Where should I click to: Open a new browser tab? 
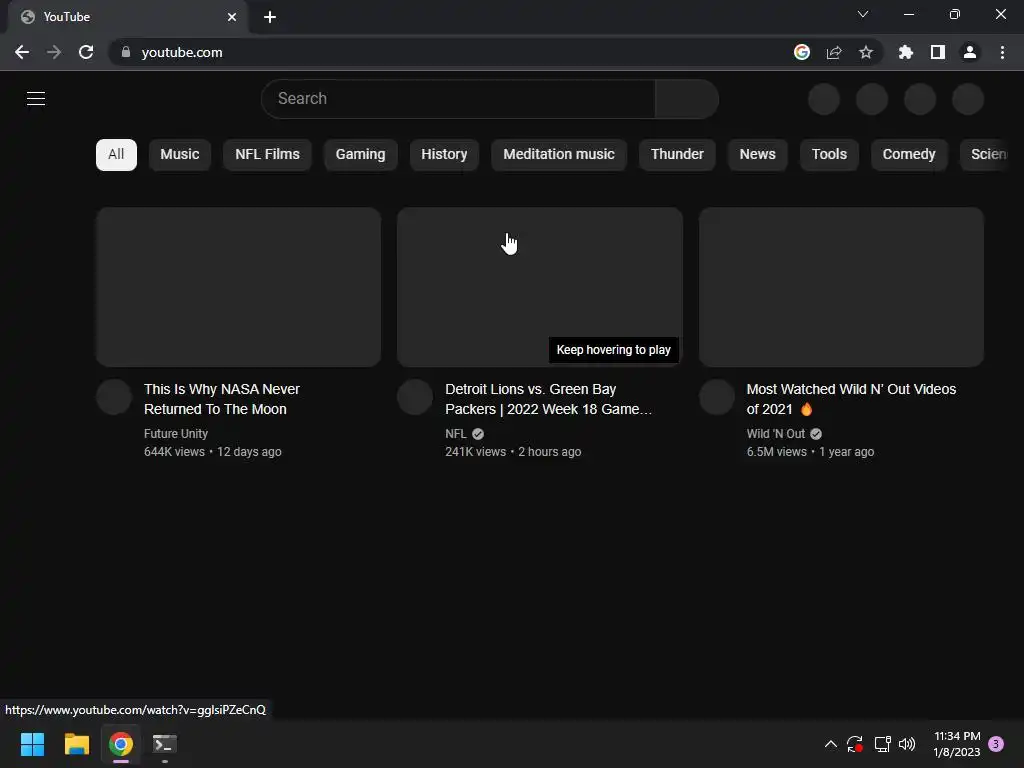point(270,17)
